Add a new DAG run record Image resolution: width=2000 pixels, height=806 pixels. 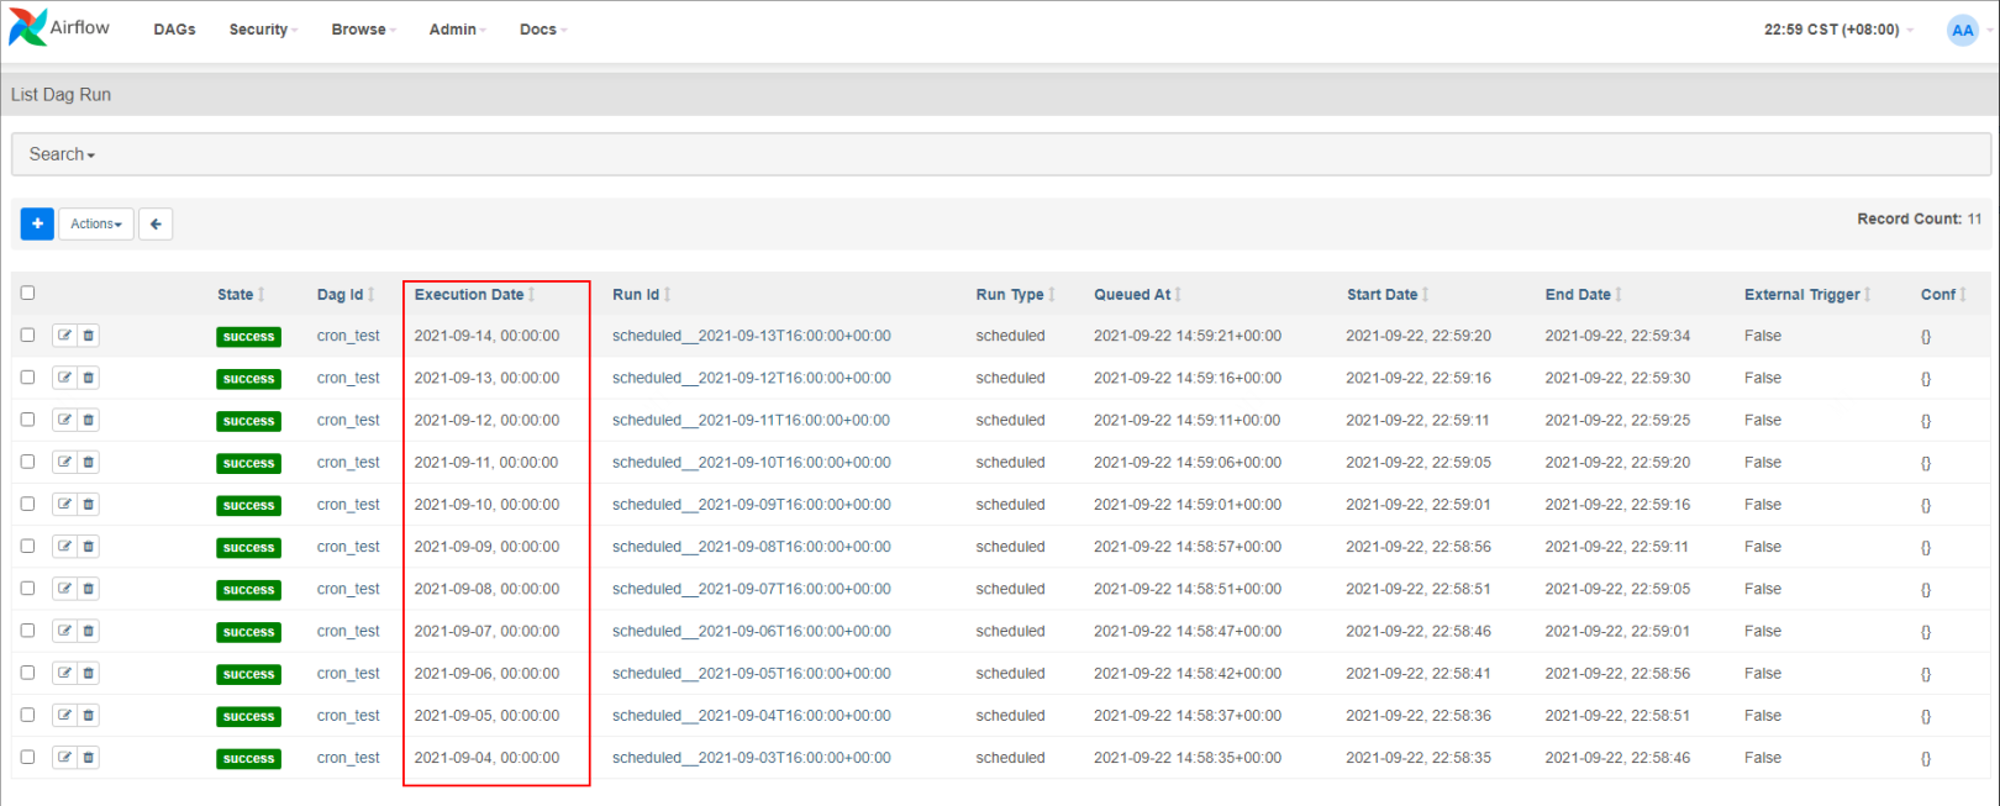point(37,224)
